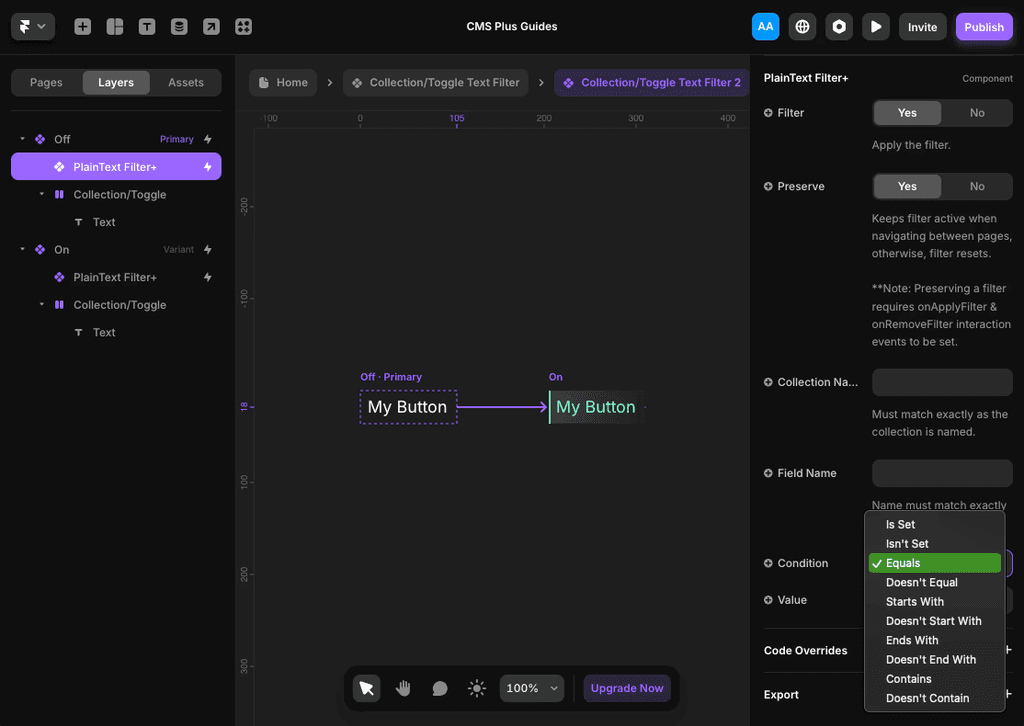The width and height of the screenshot is (1024, 726).
Task: Set the Filter option to No
Action: click(x=977, y=112)
